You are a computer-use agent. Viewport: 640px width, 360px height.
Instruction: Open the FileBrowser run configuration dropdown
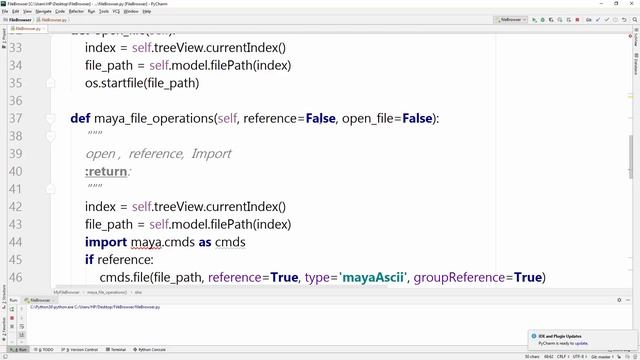[x=511, y=20]
